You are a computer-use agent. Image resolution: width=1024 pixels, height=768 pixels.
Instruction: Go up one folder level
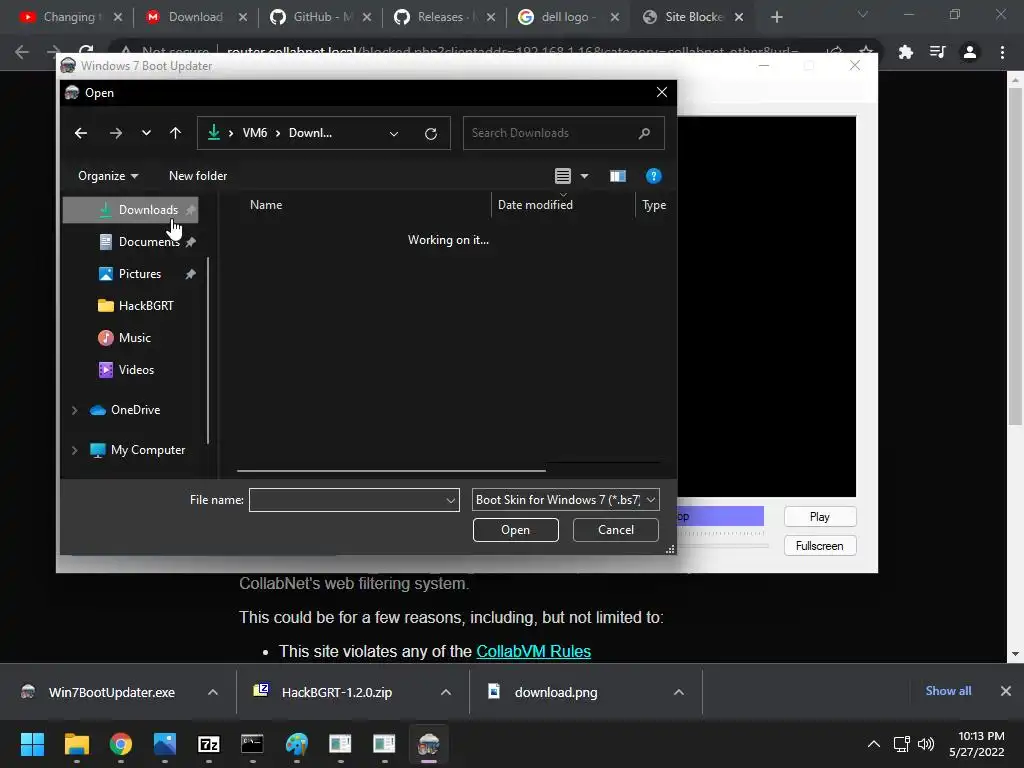pyautogui.click(x=175, y=133)
